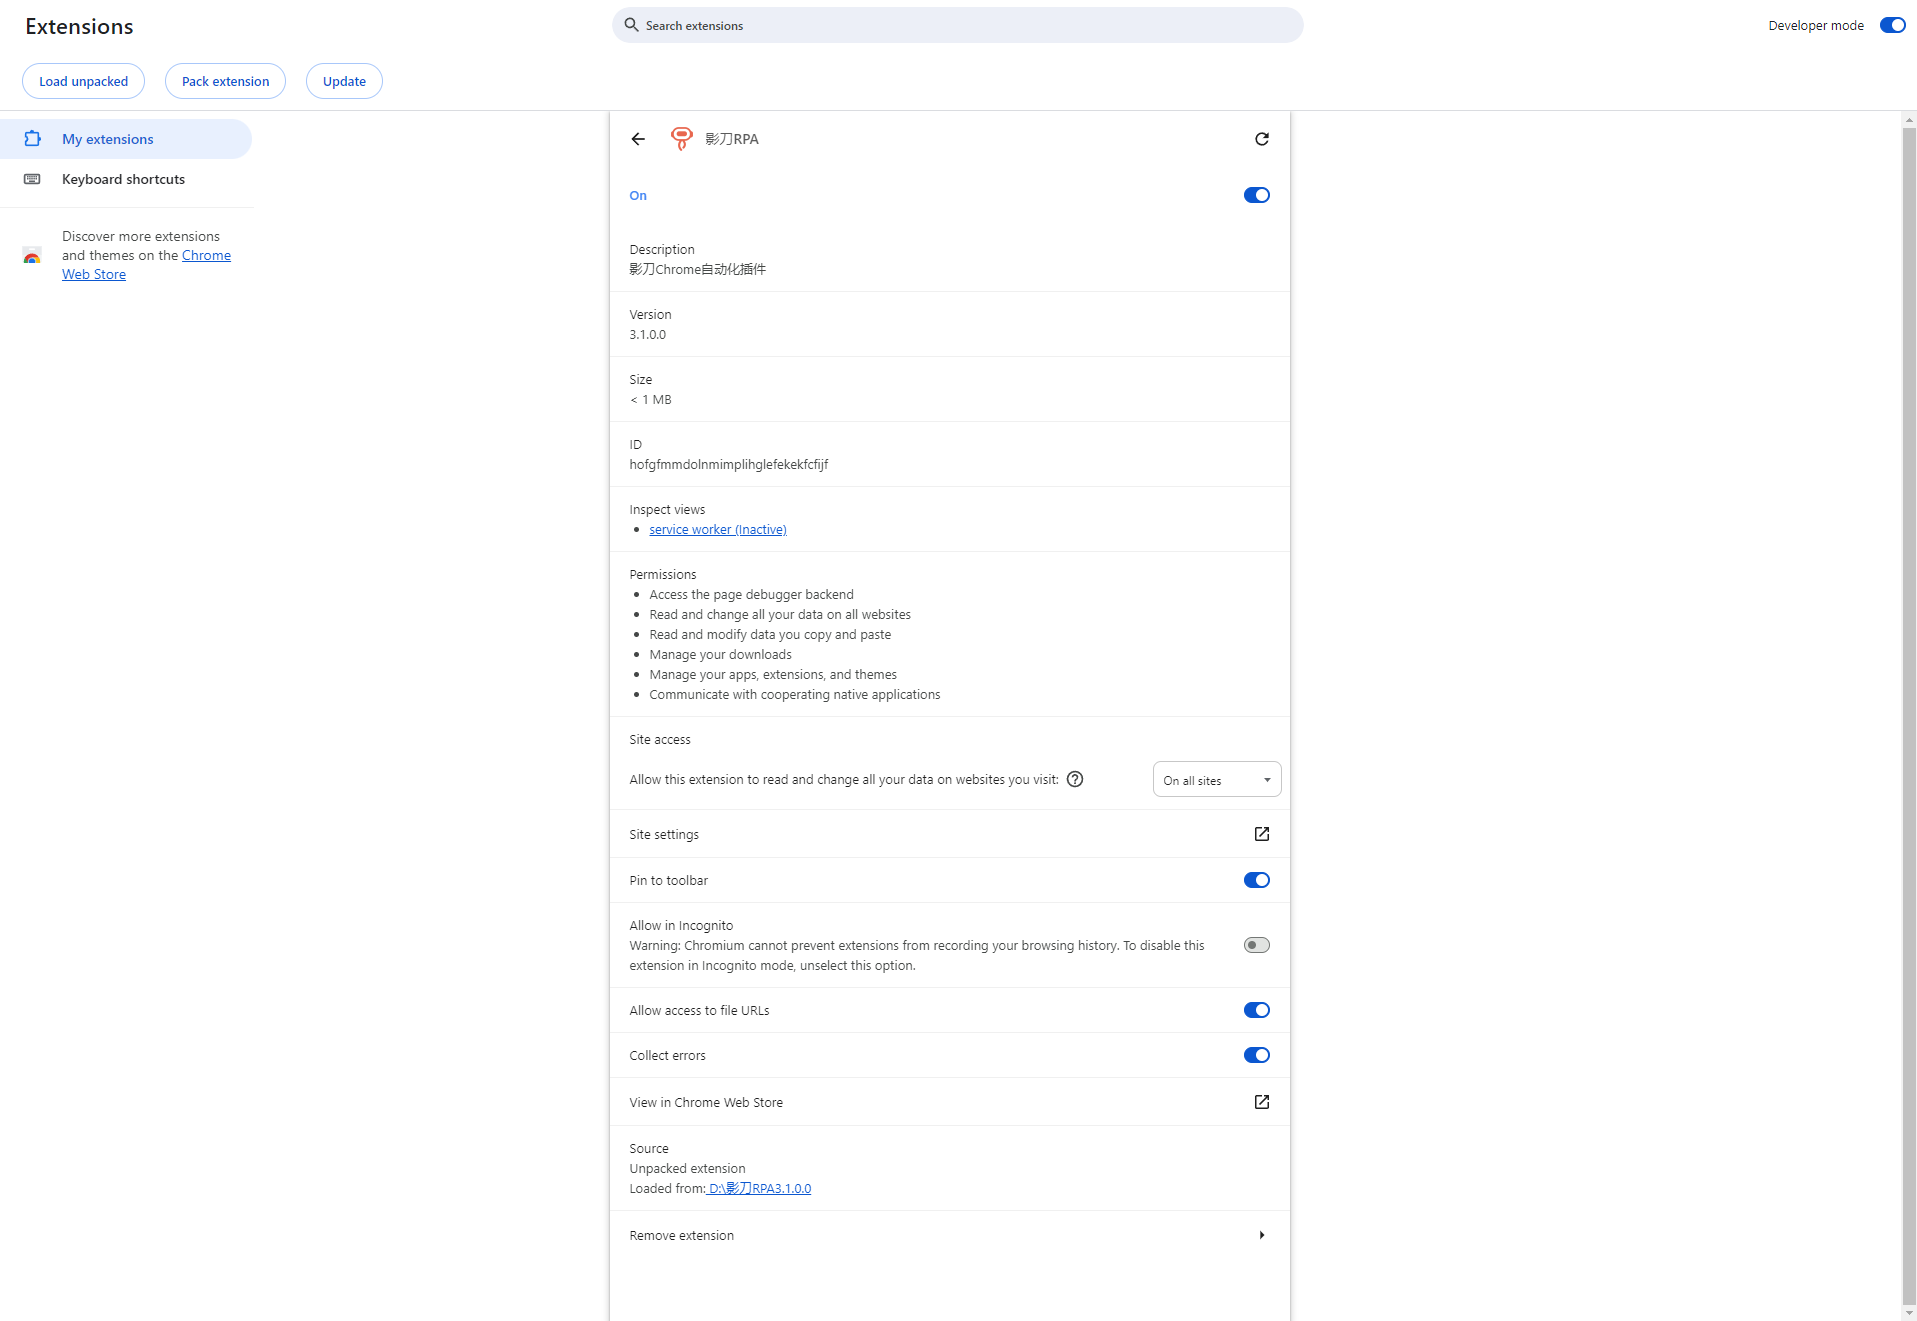Open the site access help question-mark icon
Image resolution: width=1917 pixels, height=1321 pixels.
[1075, 779]
